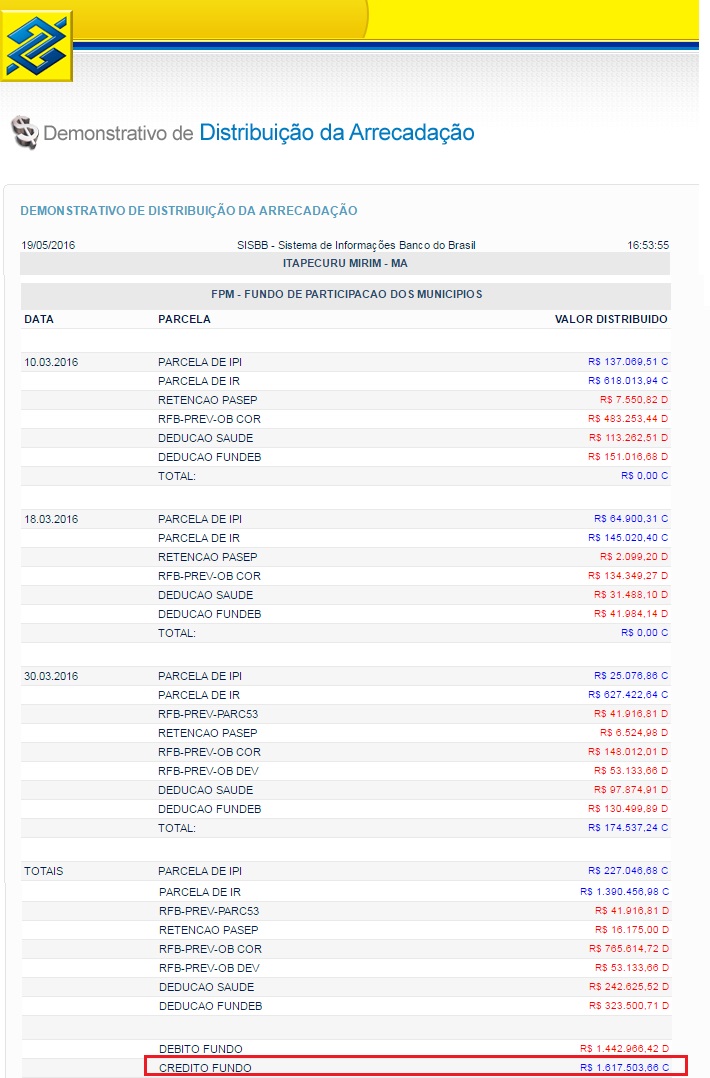Click the 30.03.2016 total value R$ 174.537,24

point(628,828)
